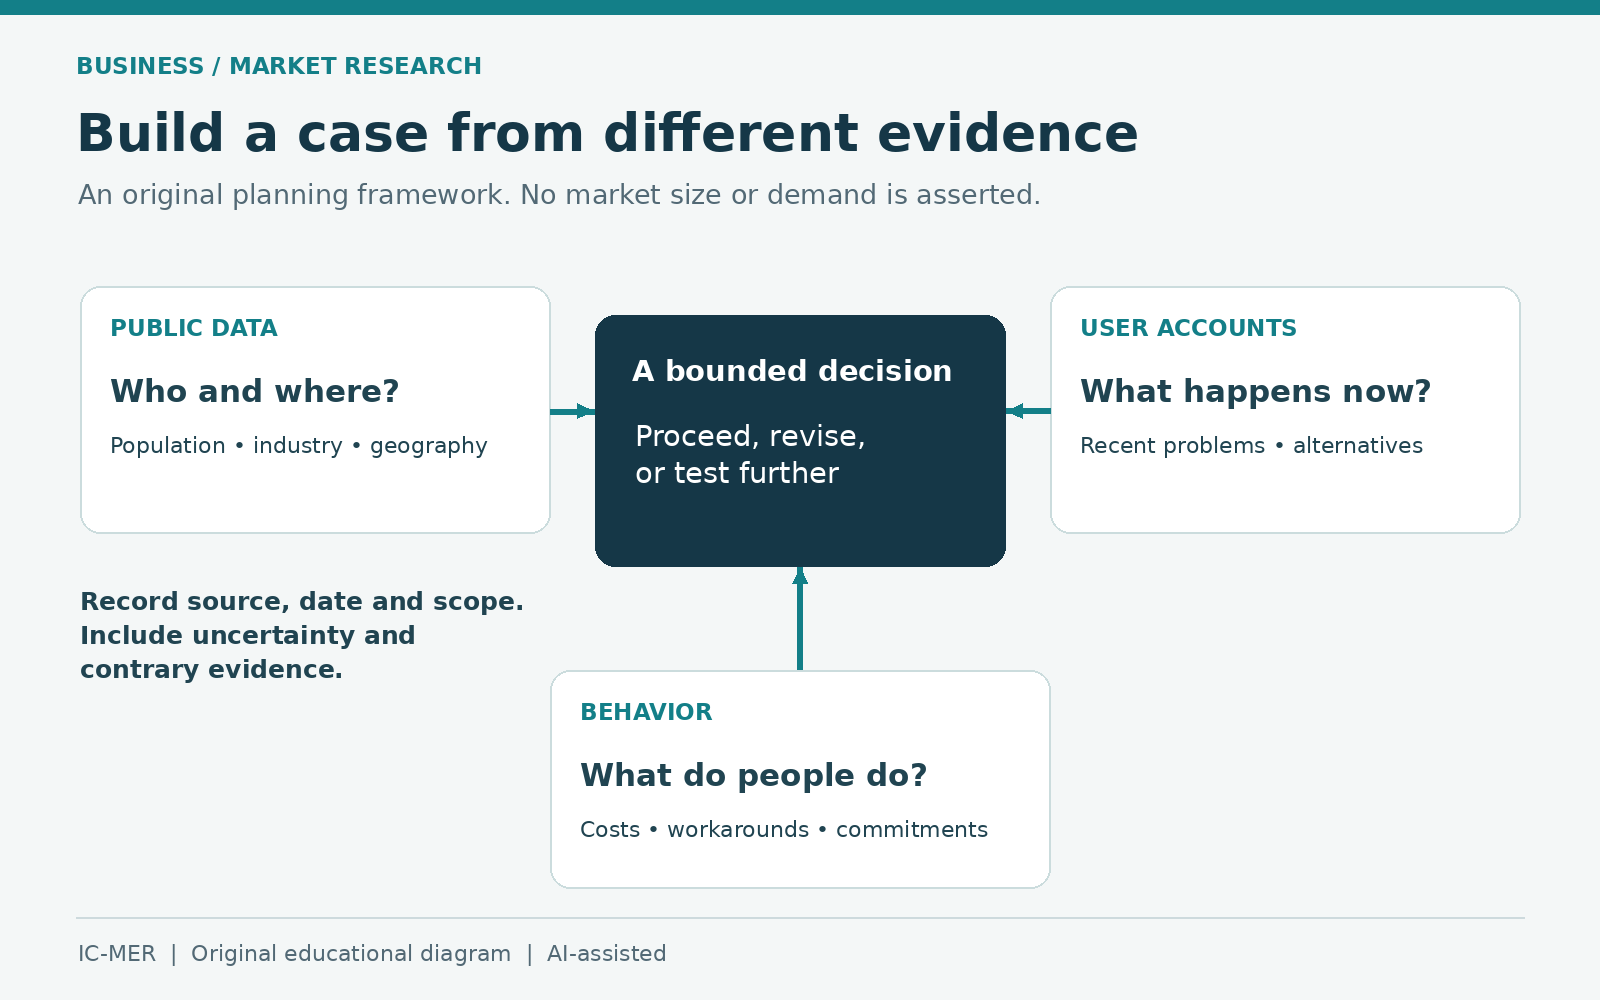This screenshot has width=1600, height=1000.
Task: Click 'Recent problems • alternatives' text
Action: click(1251, 446)
